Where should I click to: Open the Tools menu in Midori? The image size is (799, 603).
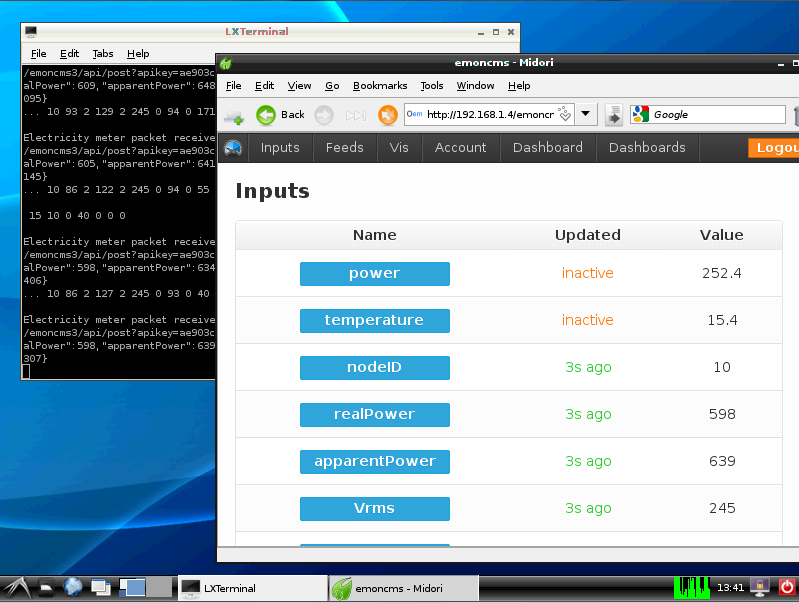[432, 86]
